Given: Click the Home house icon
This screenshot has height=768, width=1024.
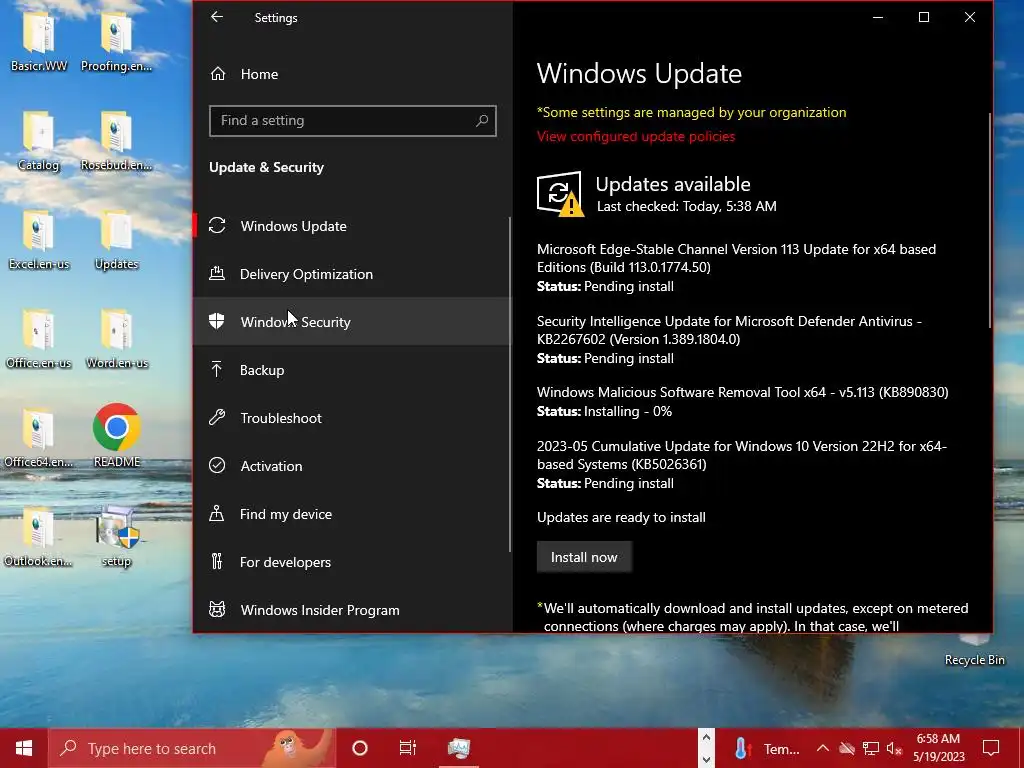Looking at the screenshot, I should [218, 74].
